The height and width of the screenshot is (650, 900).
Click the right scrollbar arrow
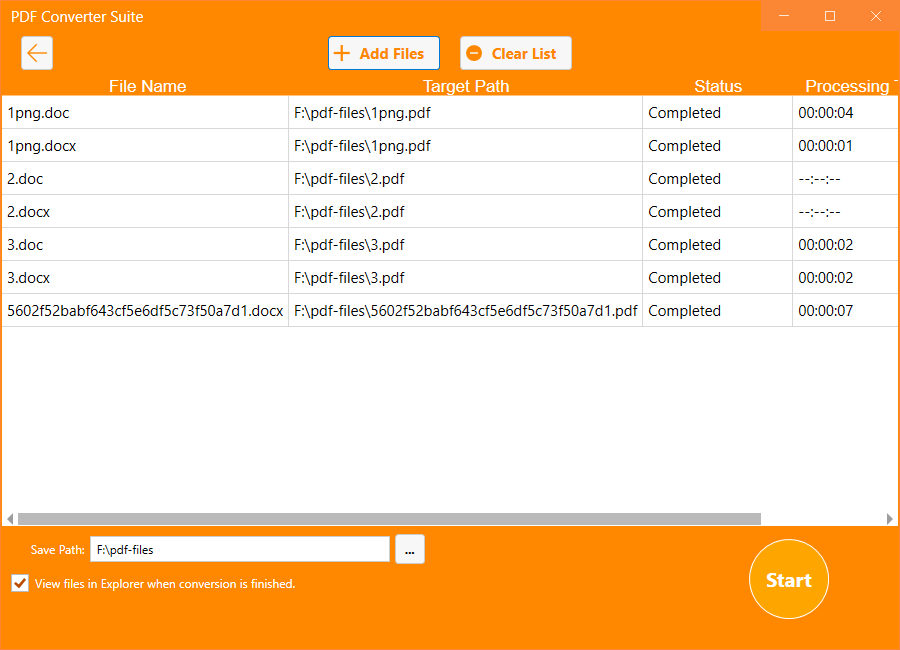[890, 518]
